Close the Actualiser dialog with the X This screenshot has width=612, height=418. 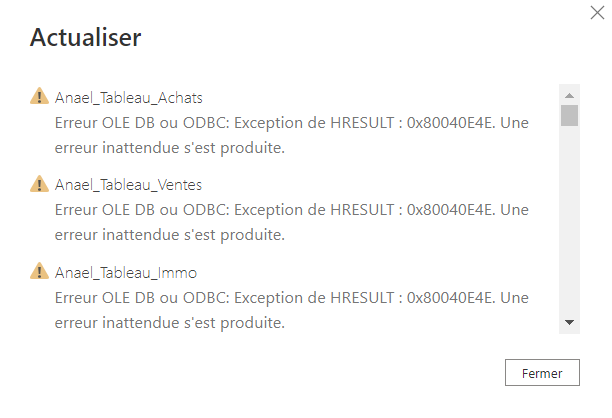tap(597, 12)
